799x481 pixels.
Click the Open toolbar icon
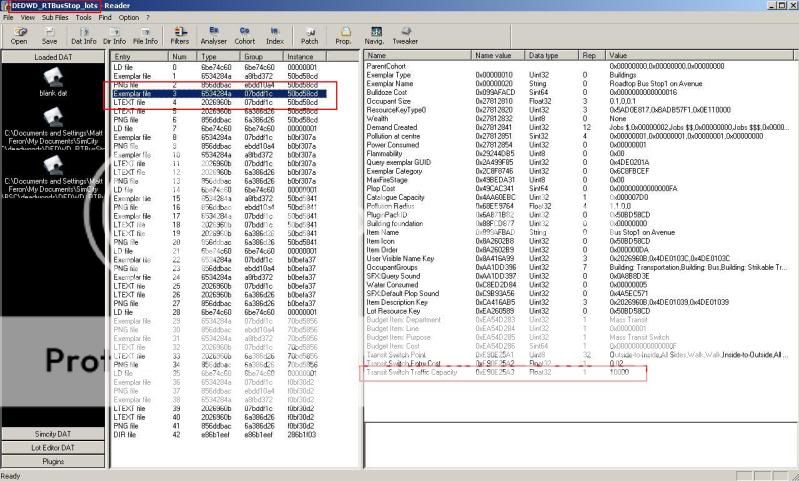coord(18,34)
